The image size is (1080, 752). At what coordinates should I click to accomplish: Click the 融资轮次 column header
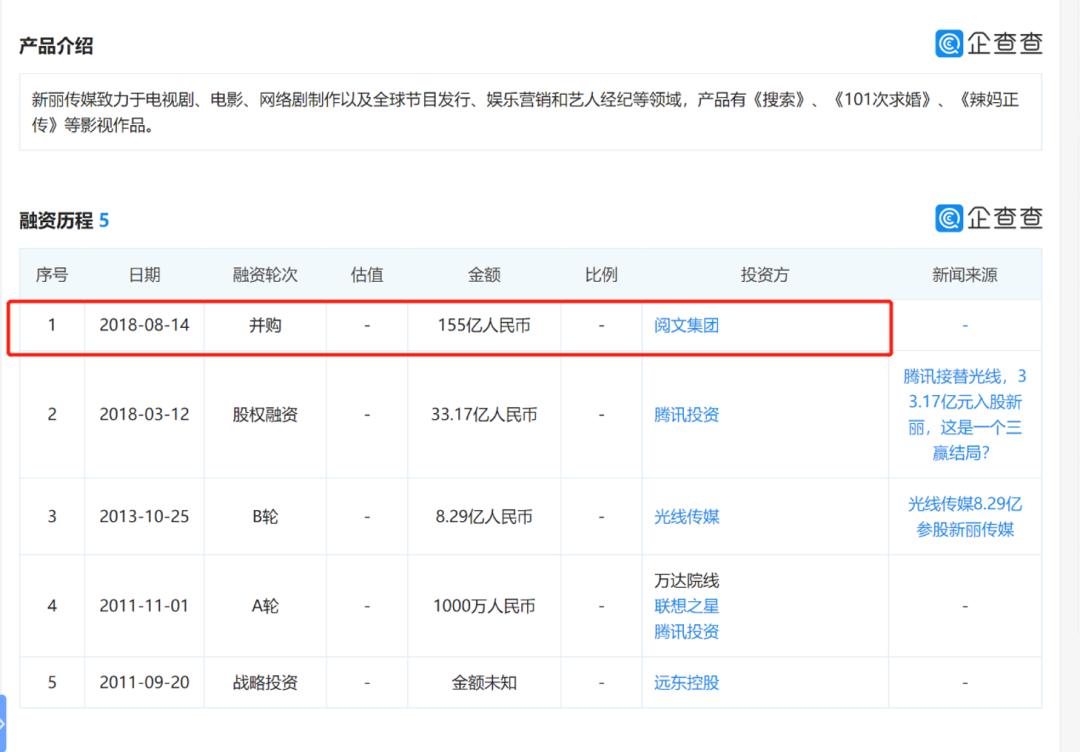click(265, 275)
